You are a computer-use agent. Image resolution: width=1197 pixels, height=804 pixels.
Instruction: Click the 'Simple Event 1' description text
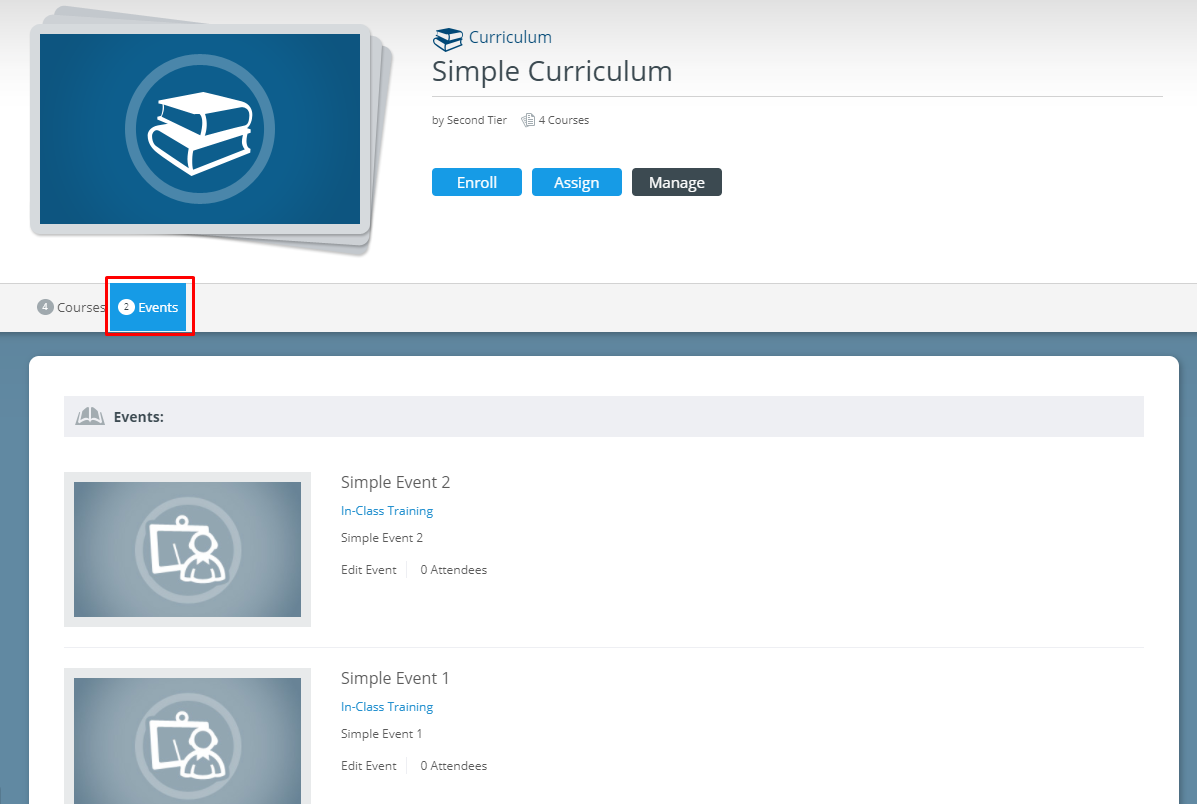click(x=381, y=734)
